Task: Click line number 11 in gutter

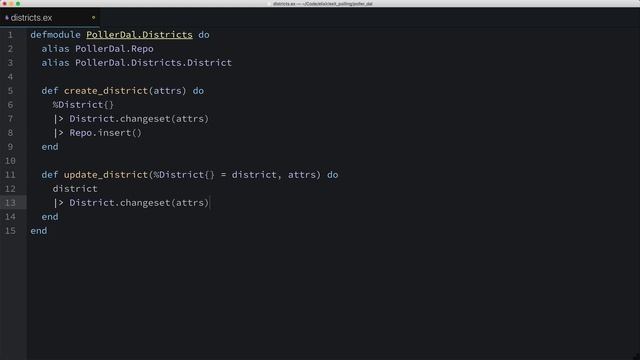Action: click(x=10, y=175)
